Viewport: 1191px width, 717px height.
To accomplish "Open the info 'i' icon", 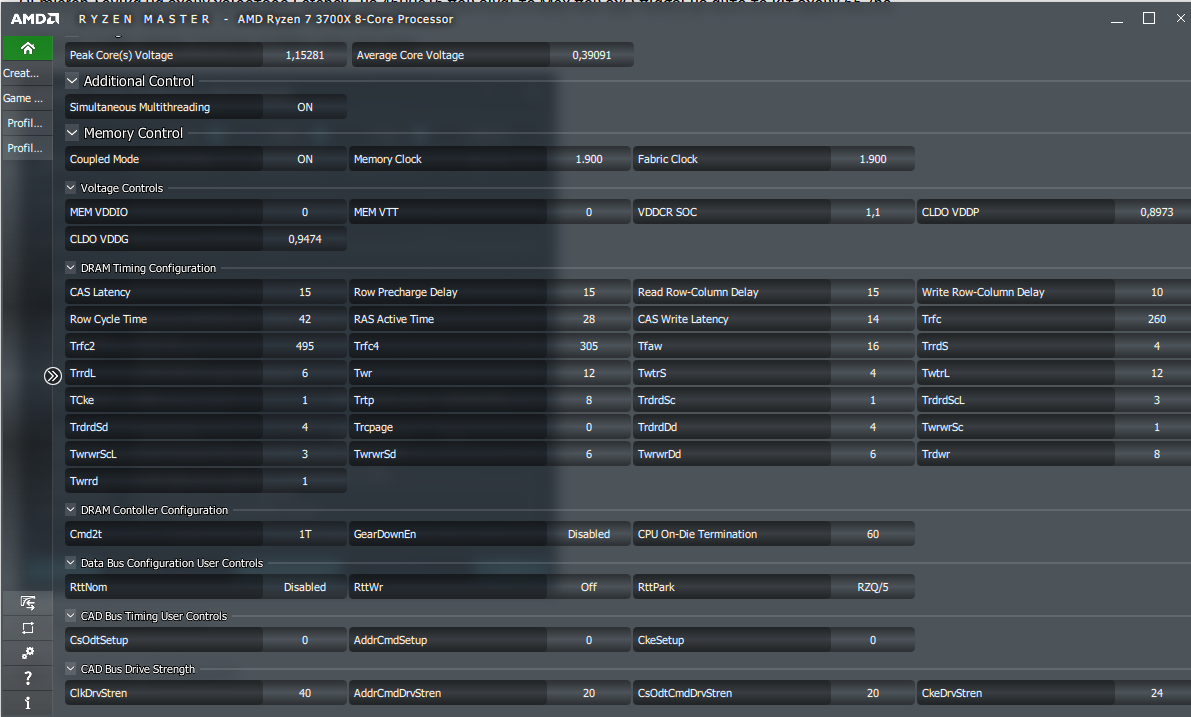I will click(x=27, y=703).
